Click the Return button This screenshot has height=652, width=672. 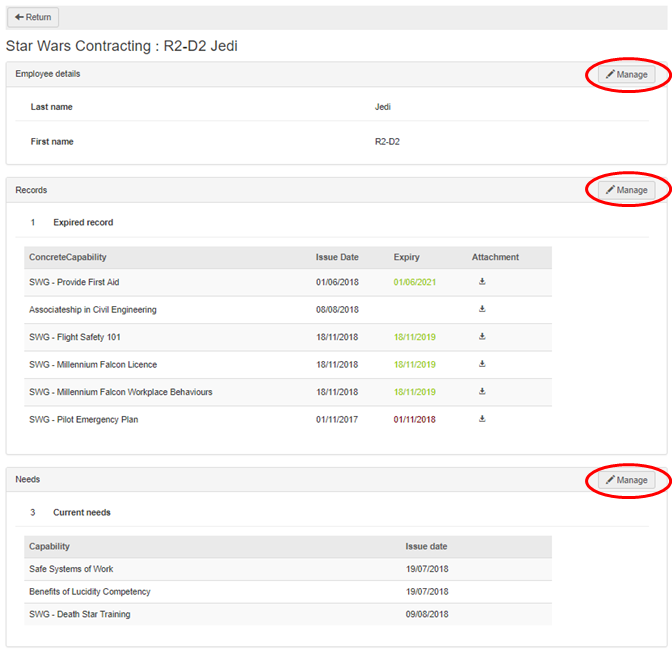33,17
